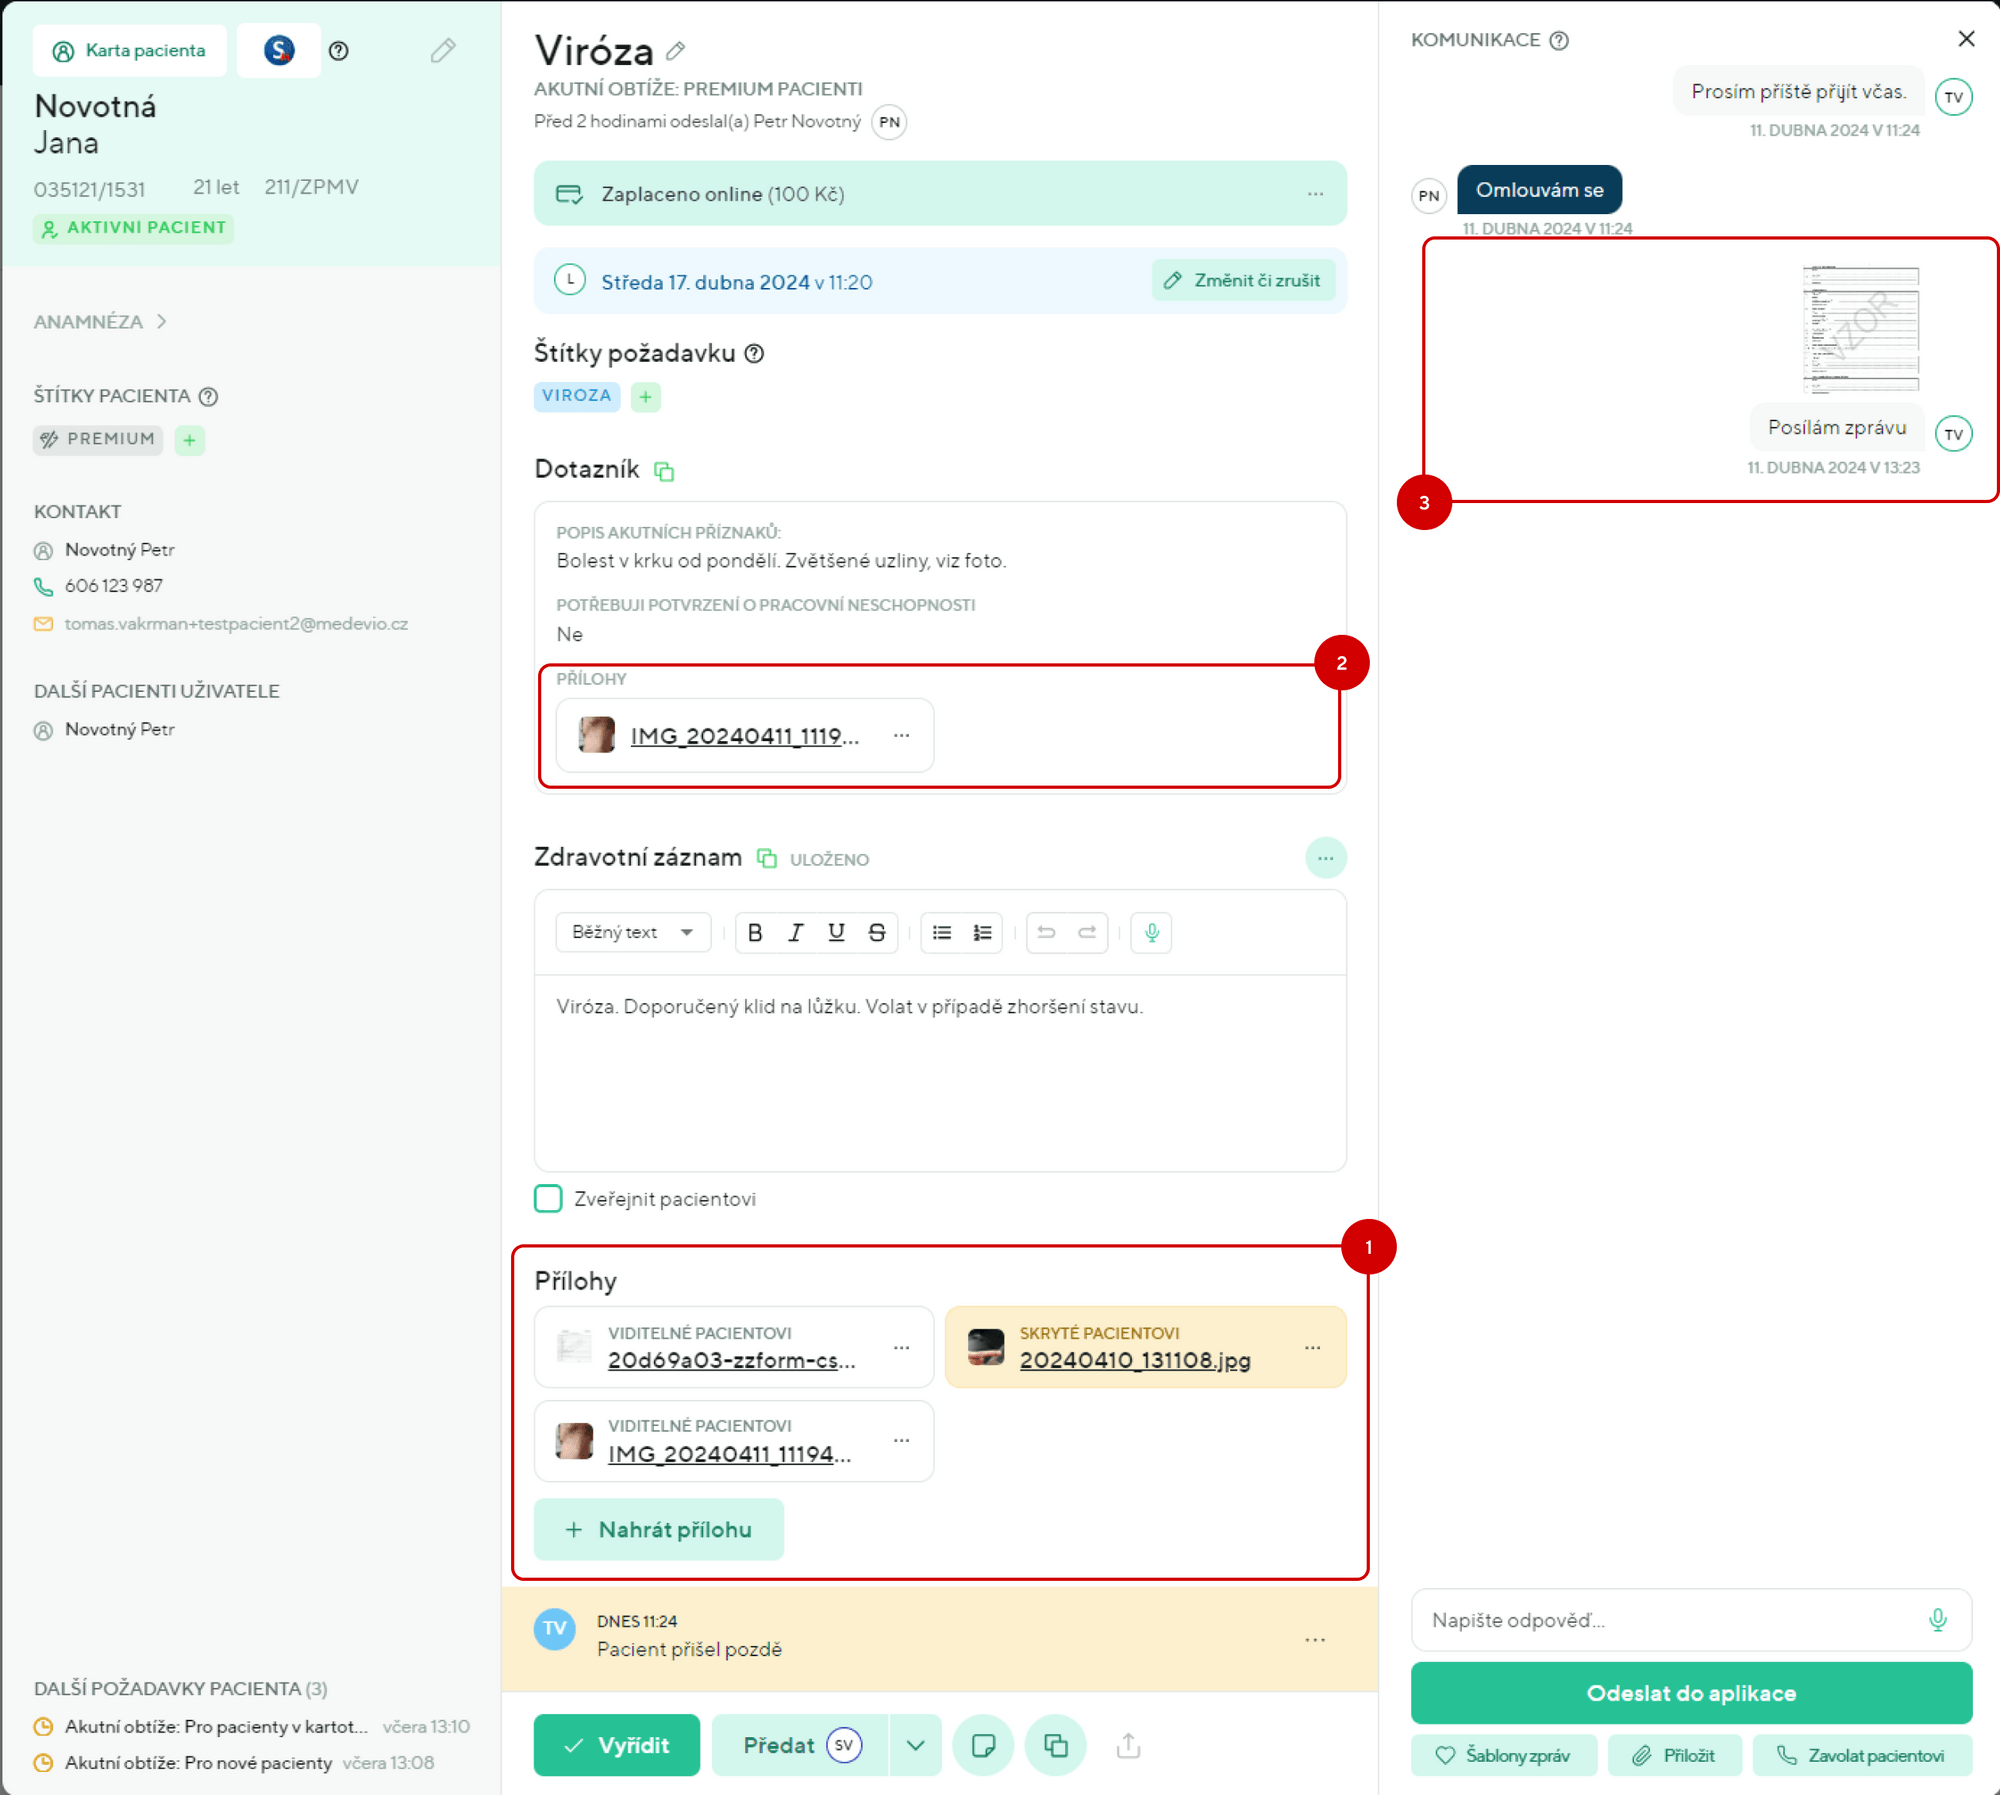The image size is (2000, 1795).
Task: Open the Karta pacienta tab
Action: pos(130,51)
